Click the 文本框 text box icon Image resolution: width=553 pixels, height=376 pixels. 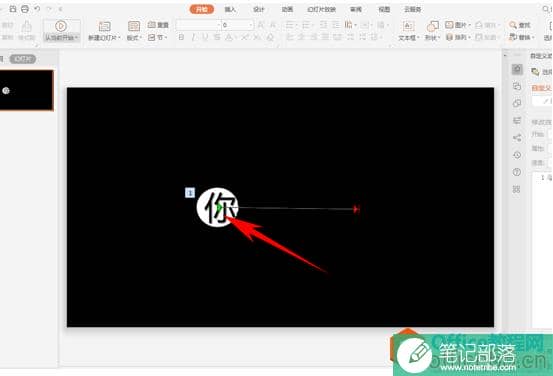click(408, 26)
